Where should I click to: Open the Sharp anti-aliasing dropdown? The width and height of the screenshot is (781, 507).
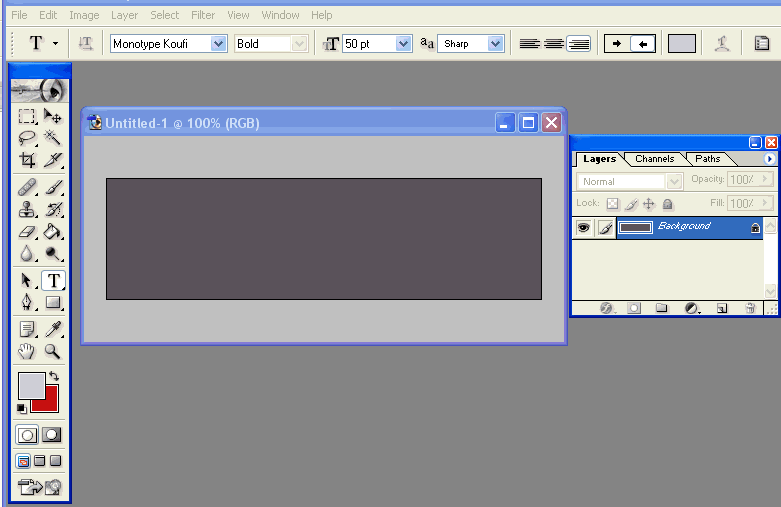(x=495, y=44)
